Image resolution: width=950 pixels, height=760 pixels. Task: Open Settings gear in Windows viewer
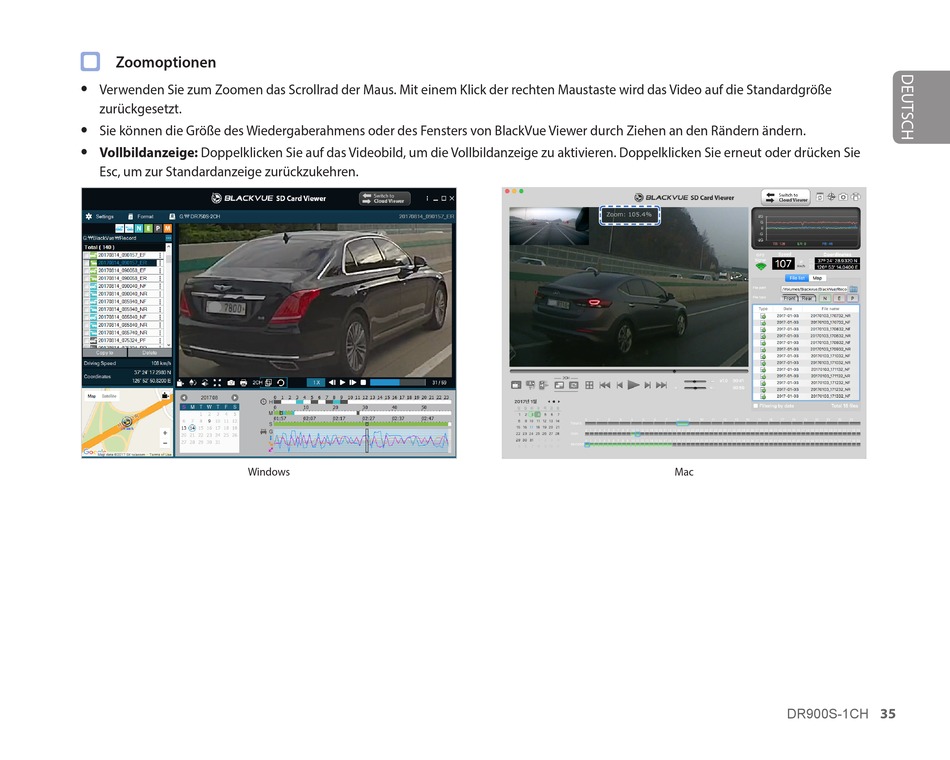tap(88, 216)
